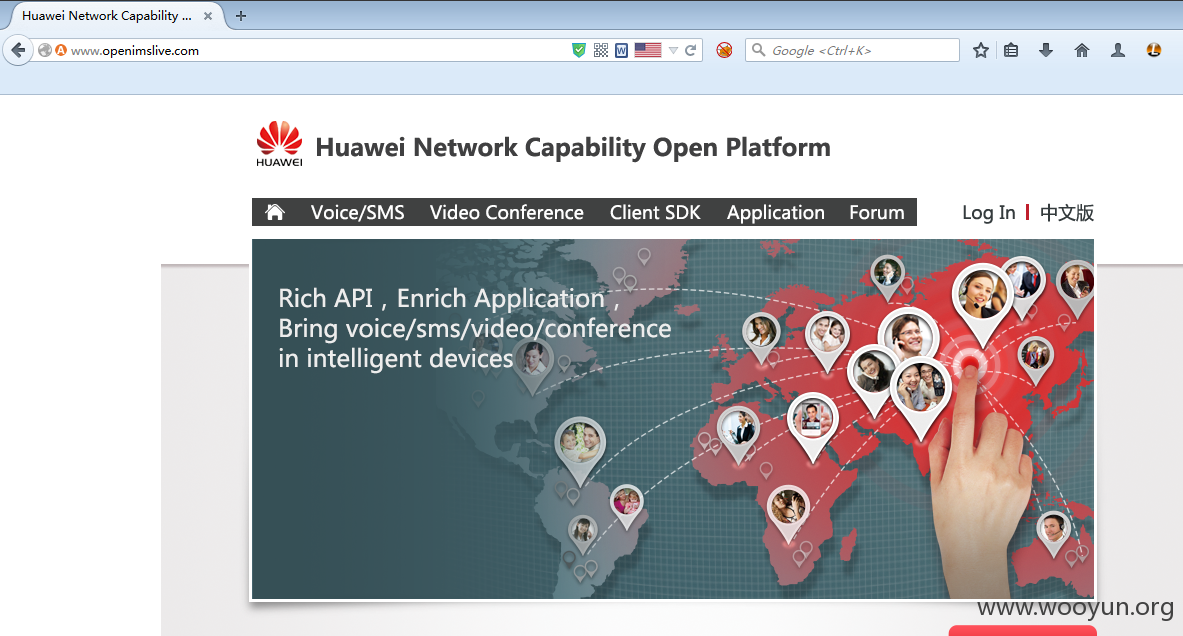Open the Video Conference menu item
The height and width of the screenshot is (636, 1183).
coord(507,213)
